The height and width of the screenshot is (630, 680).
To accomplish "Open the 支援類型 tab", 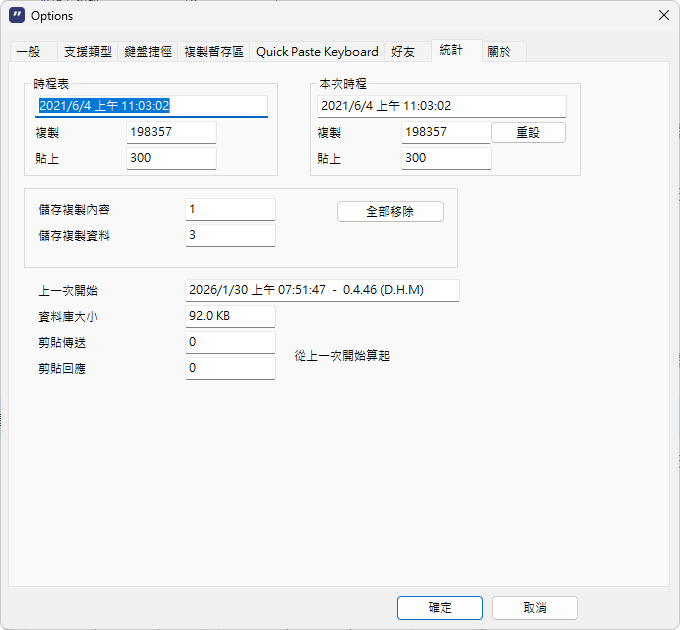I will point(87,51).
